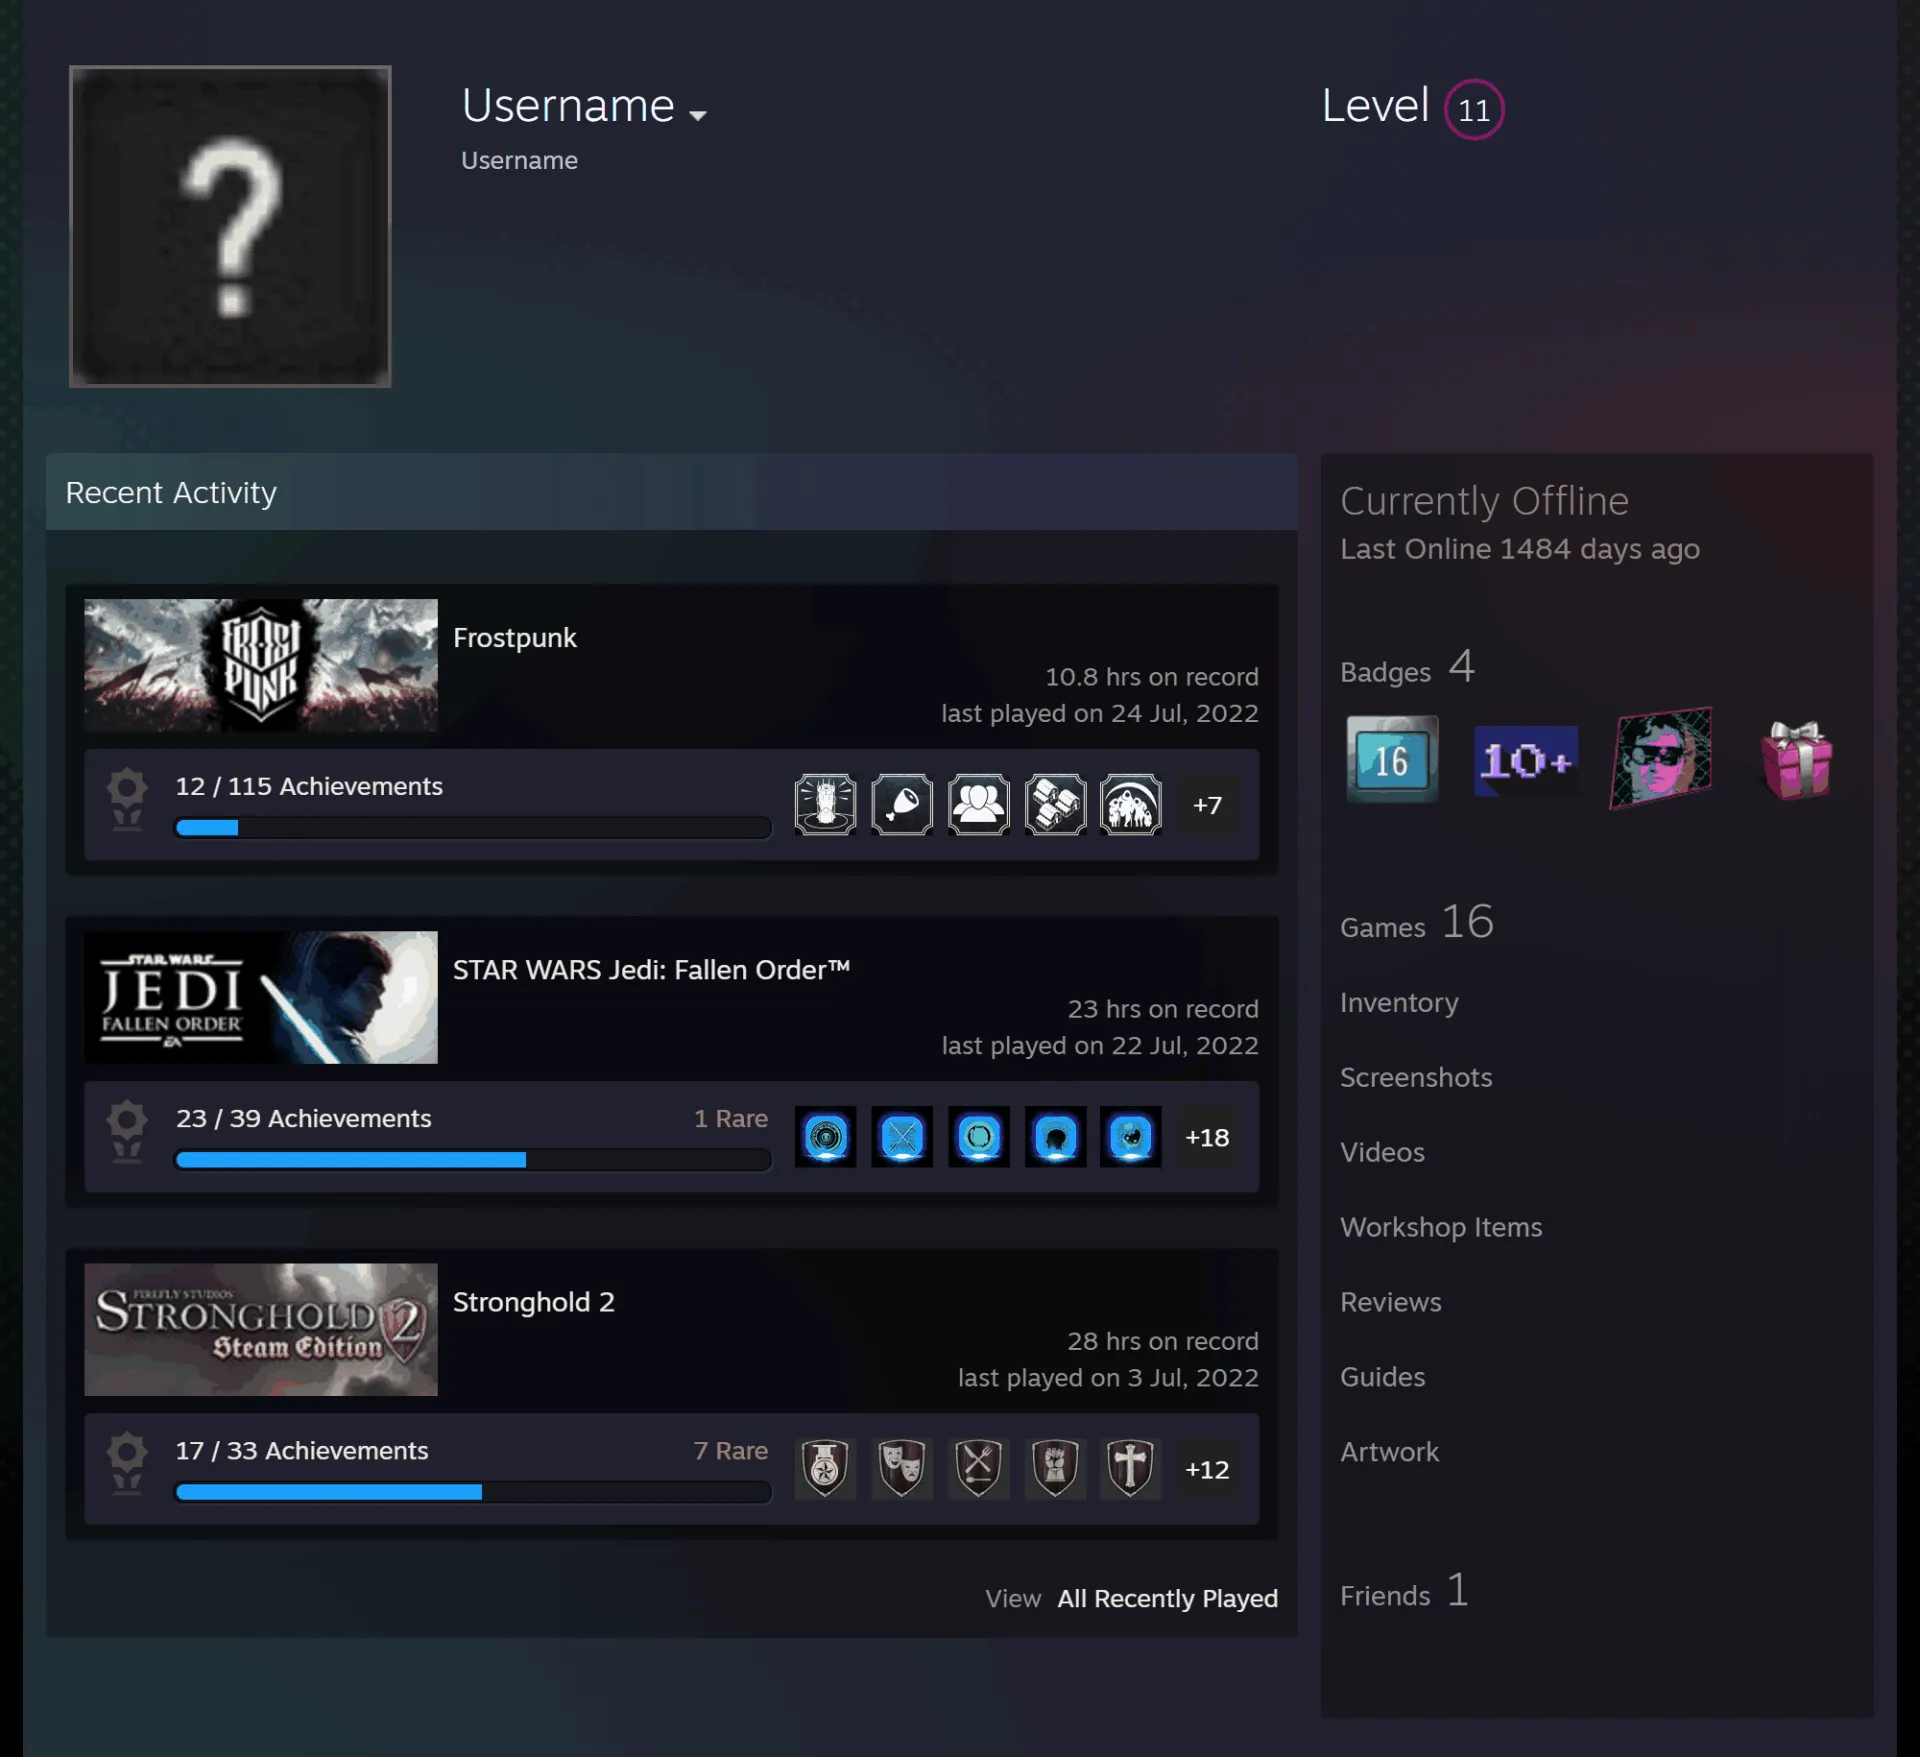This screenshot has width=1920, height=1757.
Task: Click Jedi Fallen Order's fourth blue achievement icon
Action: [x=1055, y=1136]
